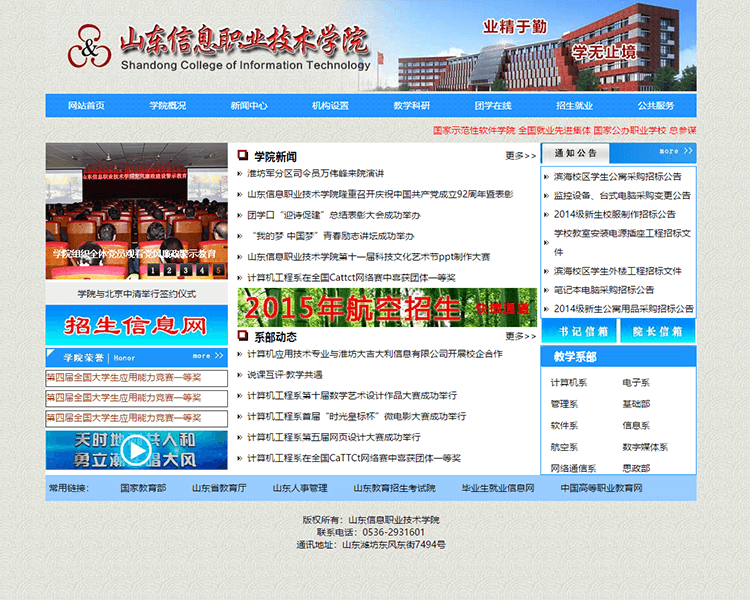Select 信息系 department
The image size is (750, 600).
pyautogui.click(x=636, y=425)
